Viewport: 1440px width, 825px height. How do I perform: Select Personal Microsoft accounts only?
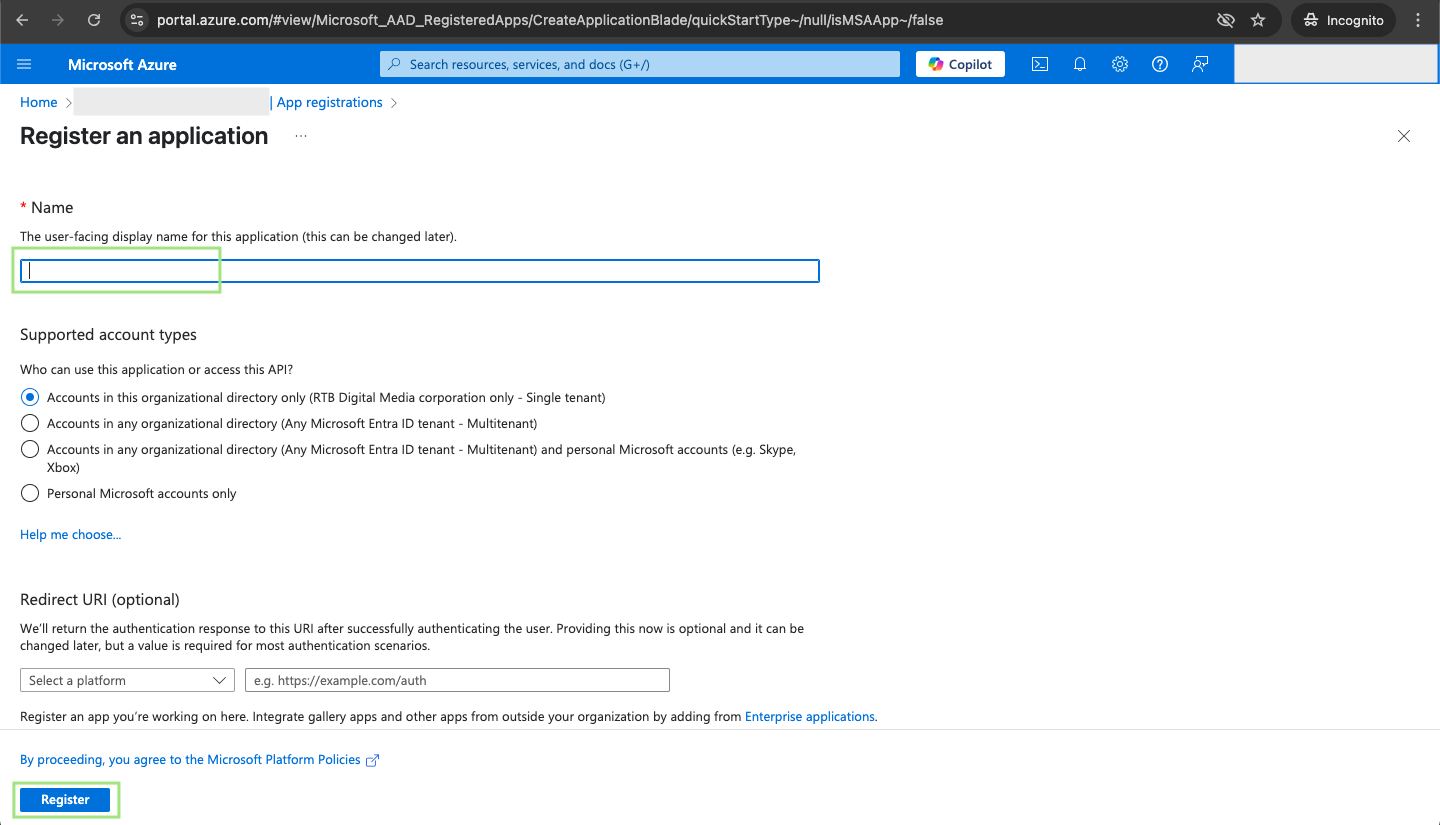click(x=30, y=493)
